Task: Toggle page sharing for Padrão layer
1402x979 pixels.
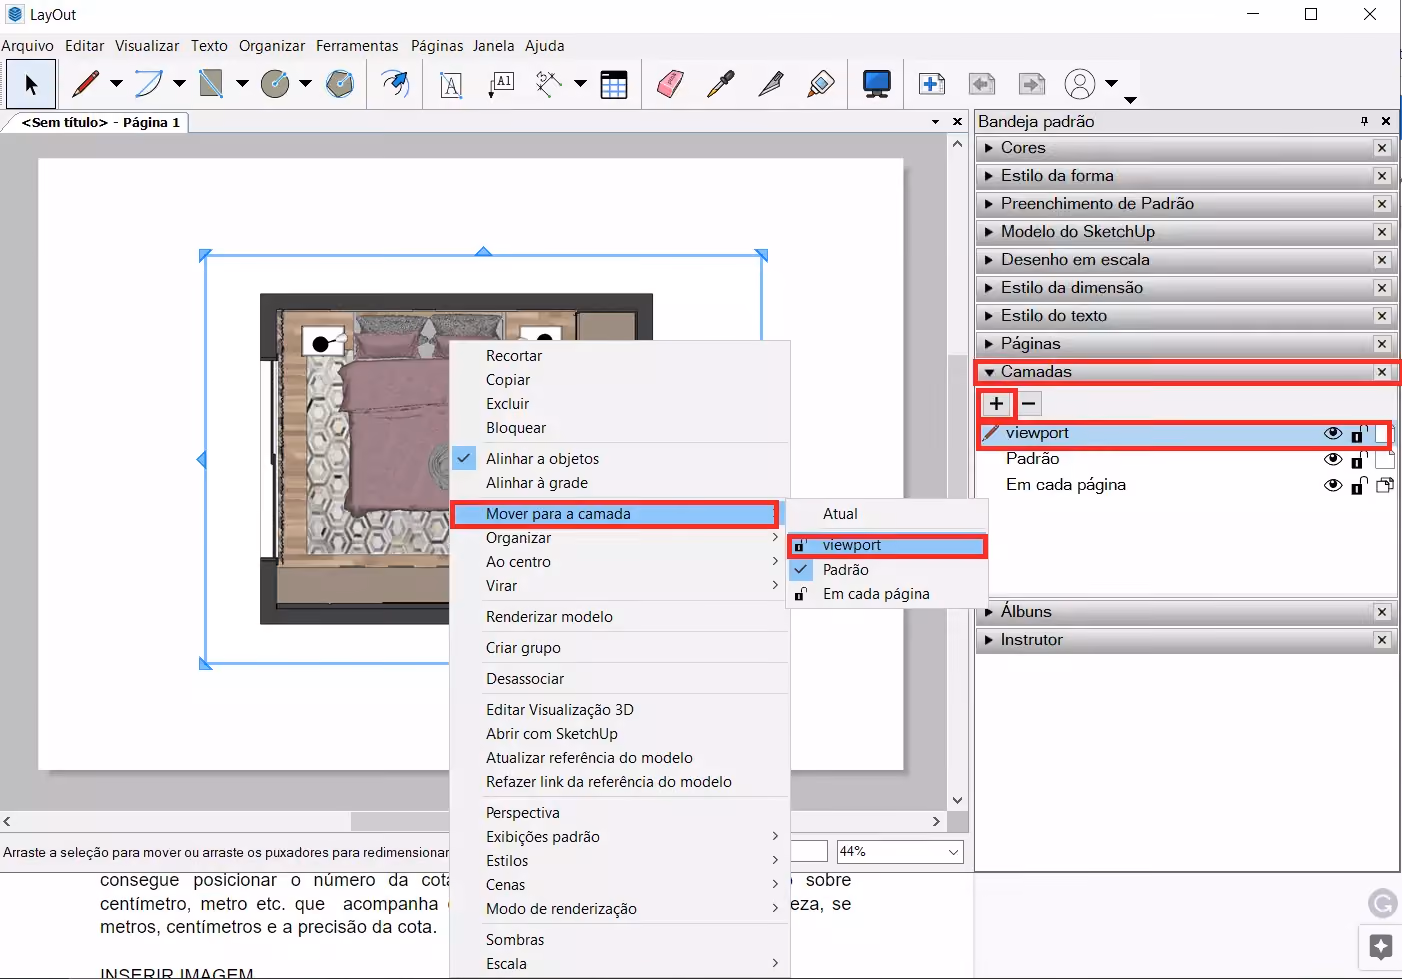Action: pyautogui.click(x=1385, y=459)
